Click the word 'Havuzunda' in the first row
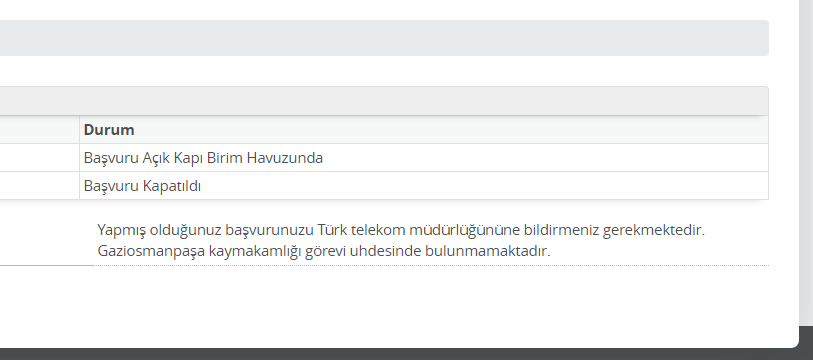This screenshot has width=813, height=360. [285, 158]
